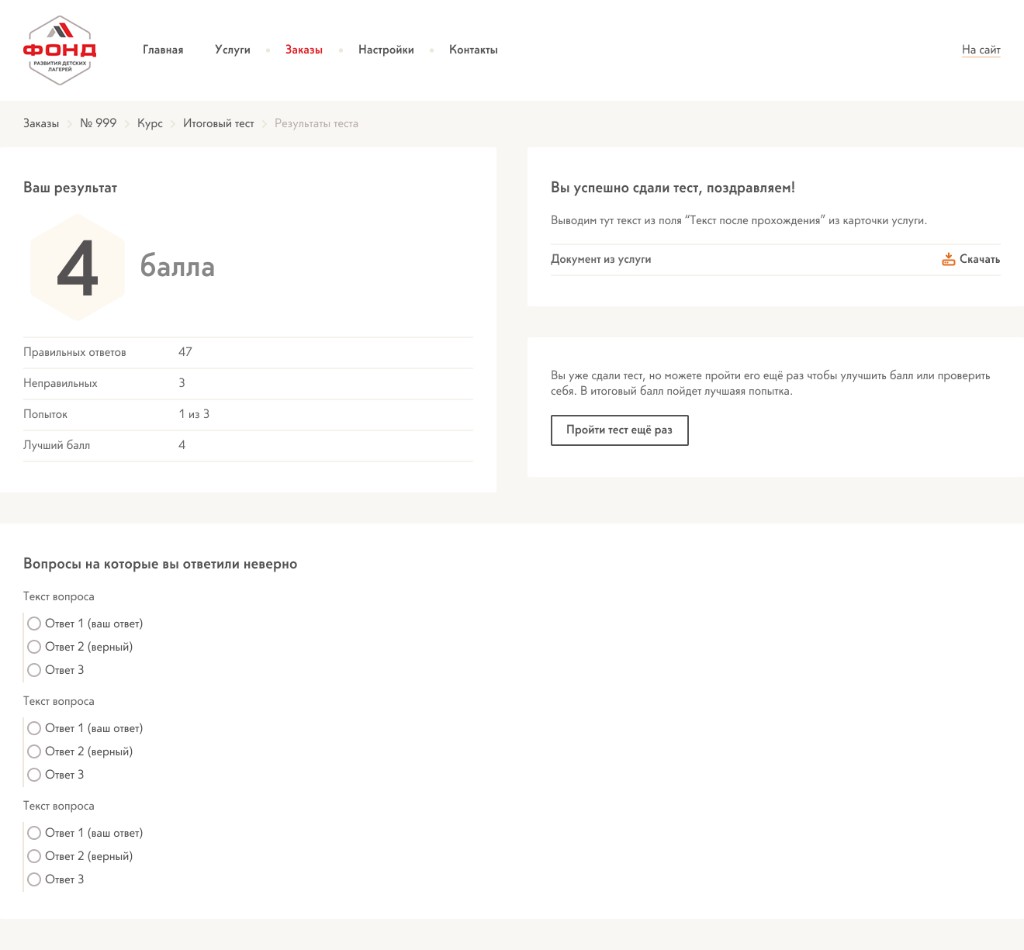
Task: Click the Лучший балл value 4
Action: tap(182, 445)
